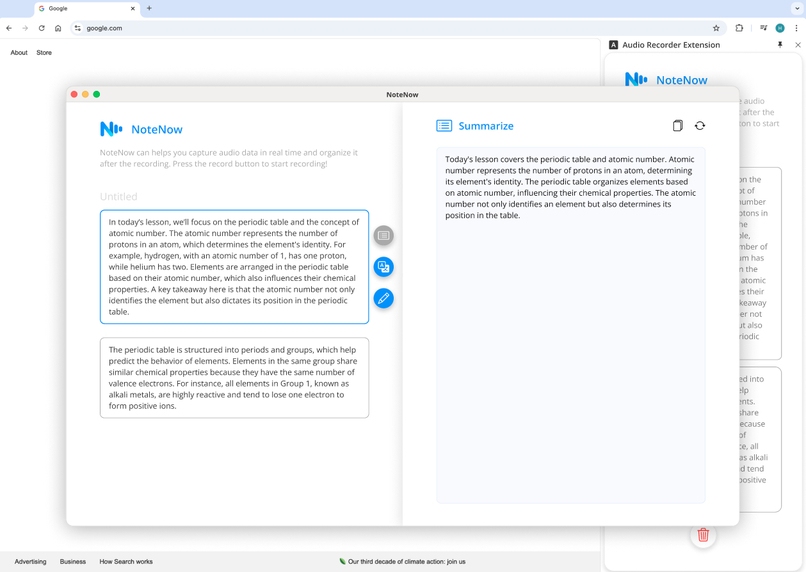Open the Chrome extensions puzzle icon
This screenshot has height=572, width=806.
click(739, 28)
